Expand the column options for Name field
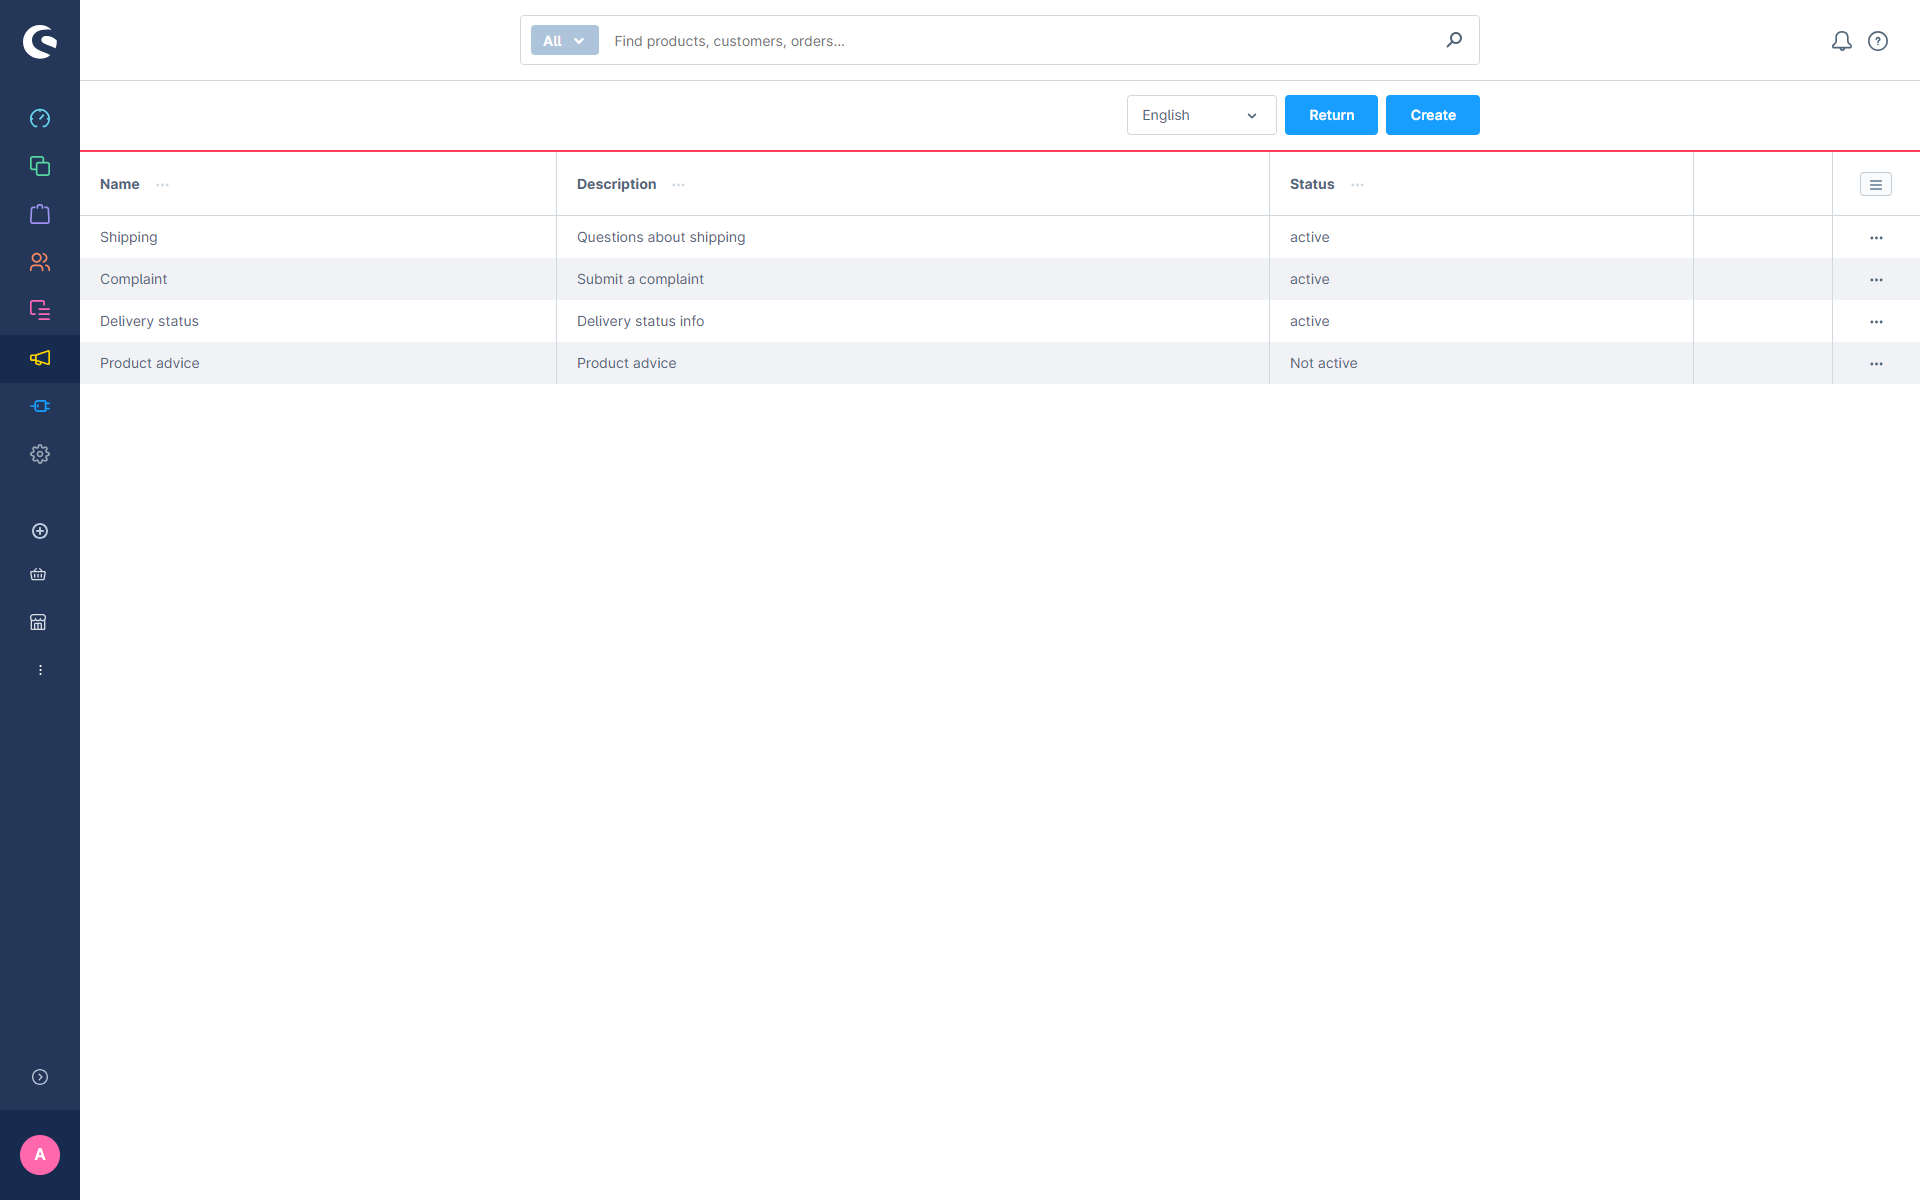 (162, 184)
